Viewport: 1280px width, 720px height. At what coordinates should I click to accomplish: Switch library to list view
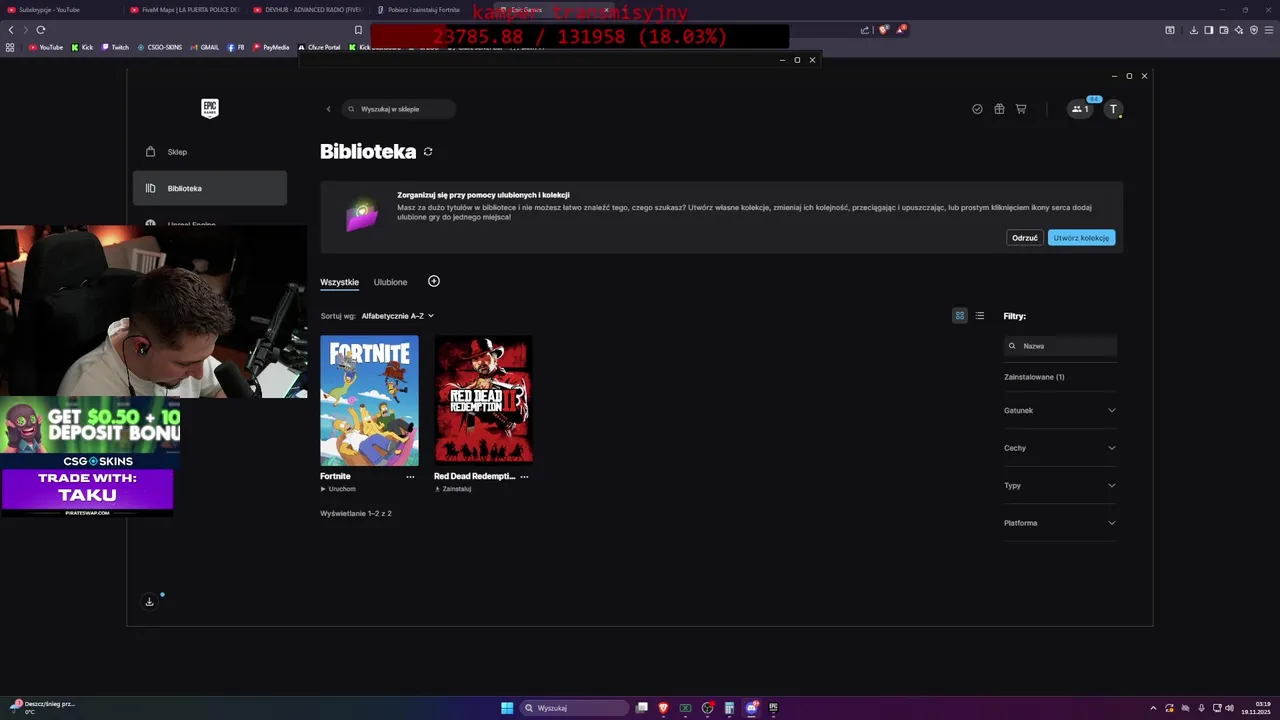tap(980, 316)
